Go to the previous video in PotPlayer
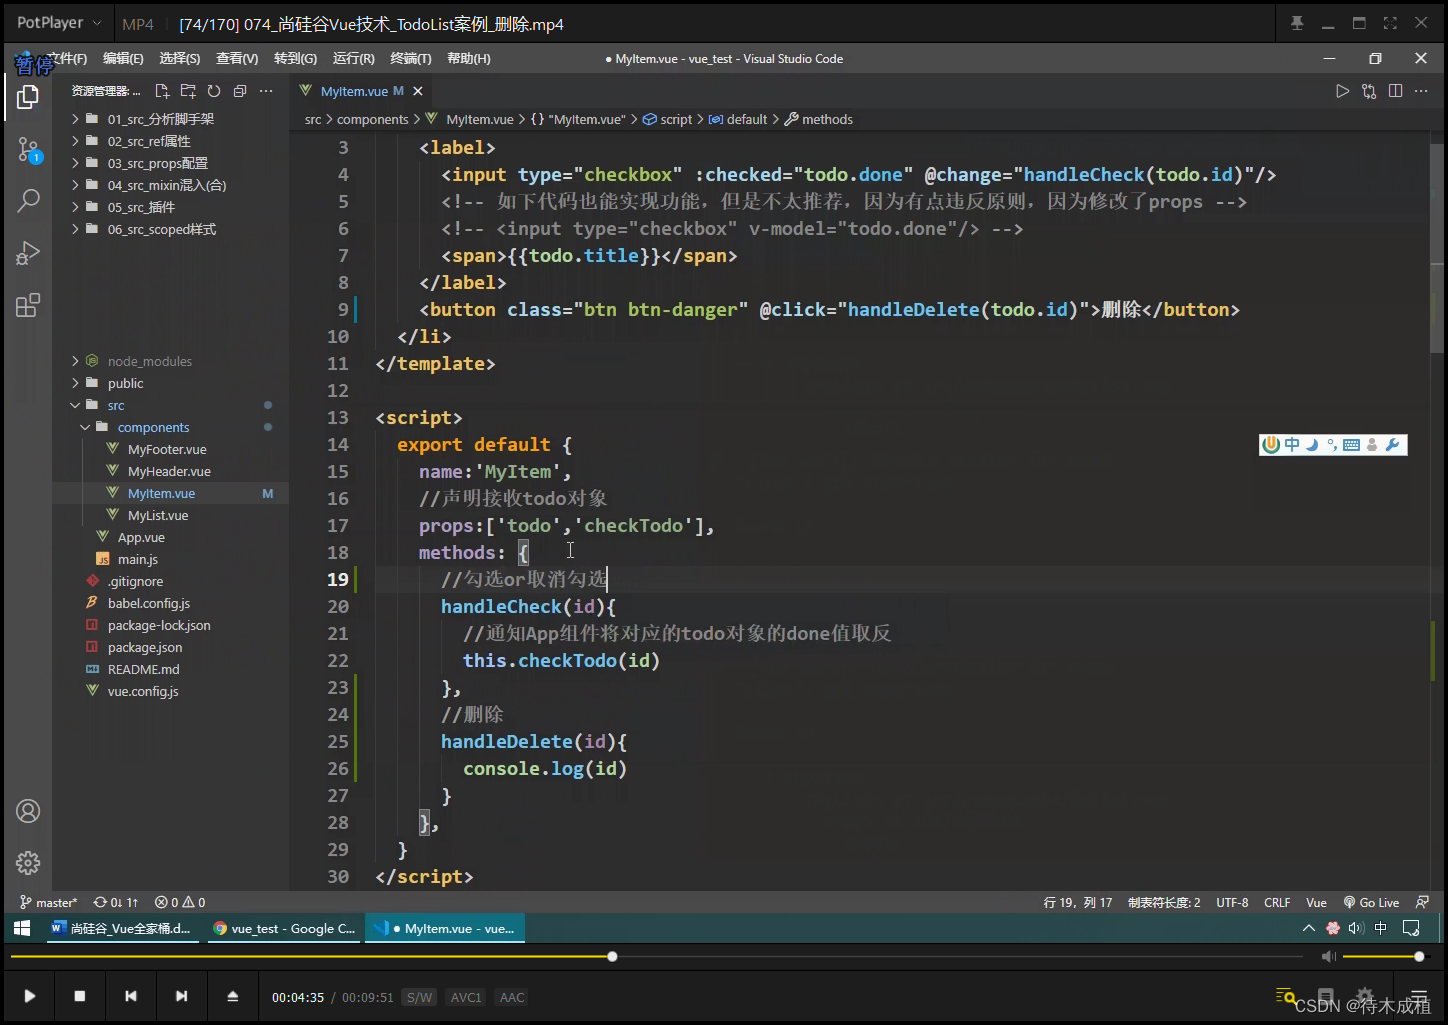 coord(131,996)
